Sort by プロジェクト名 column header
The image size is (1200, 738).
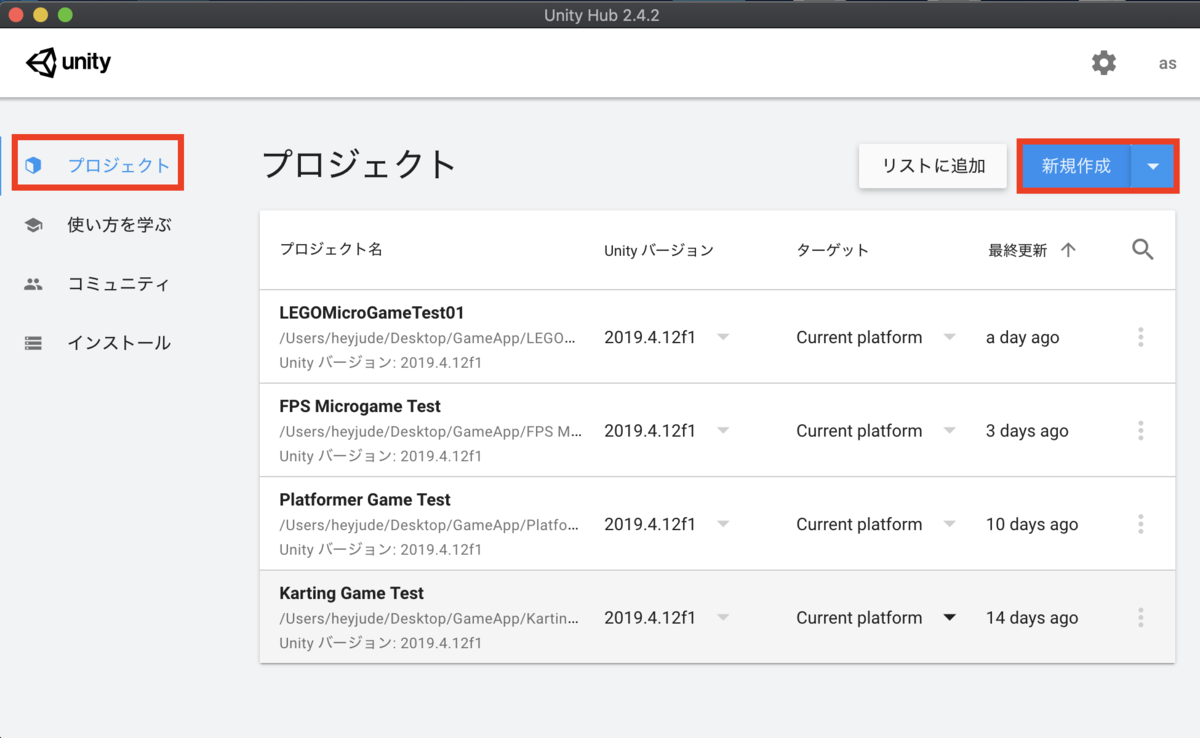[x=331, y=249]
